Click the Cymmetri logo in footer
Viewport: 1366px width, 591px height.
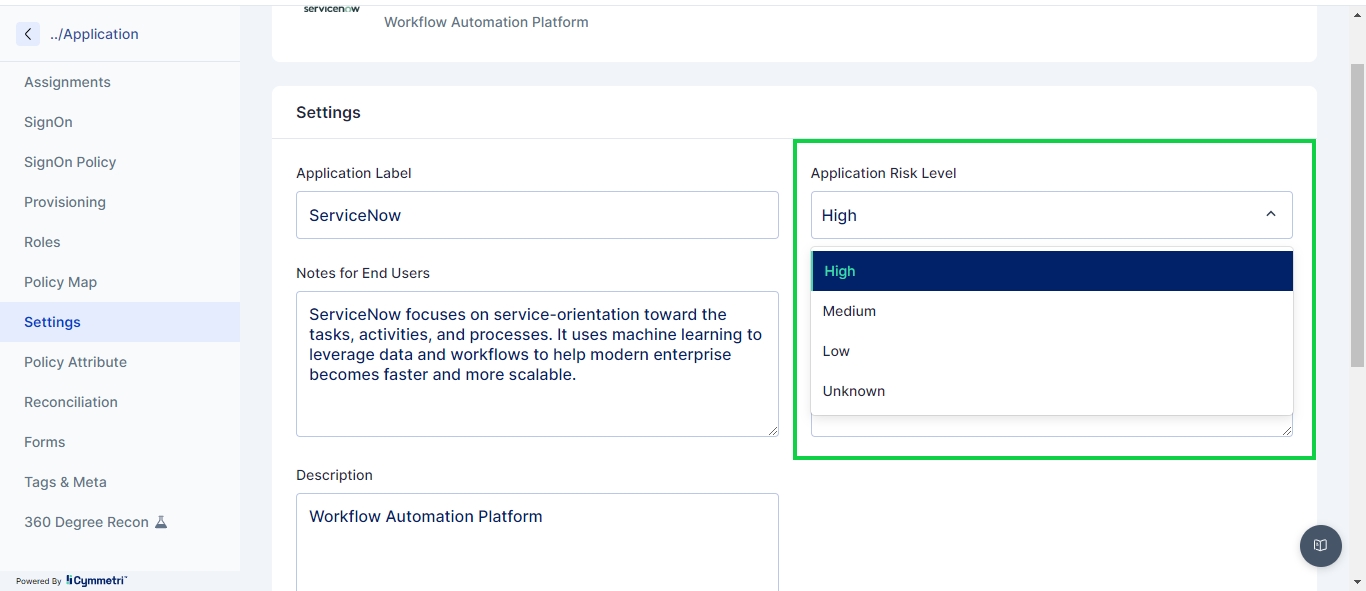pos(96,581)
